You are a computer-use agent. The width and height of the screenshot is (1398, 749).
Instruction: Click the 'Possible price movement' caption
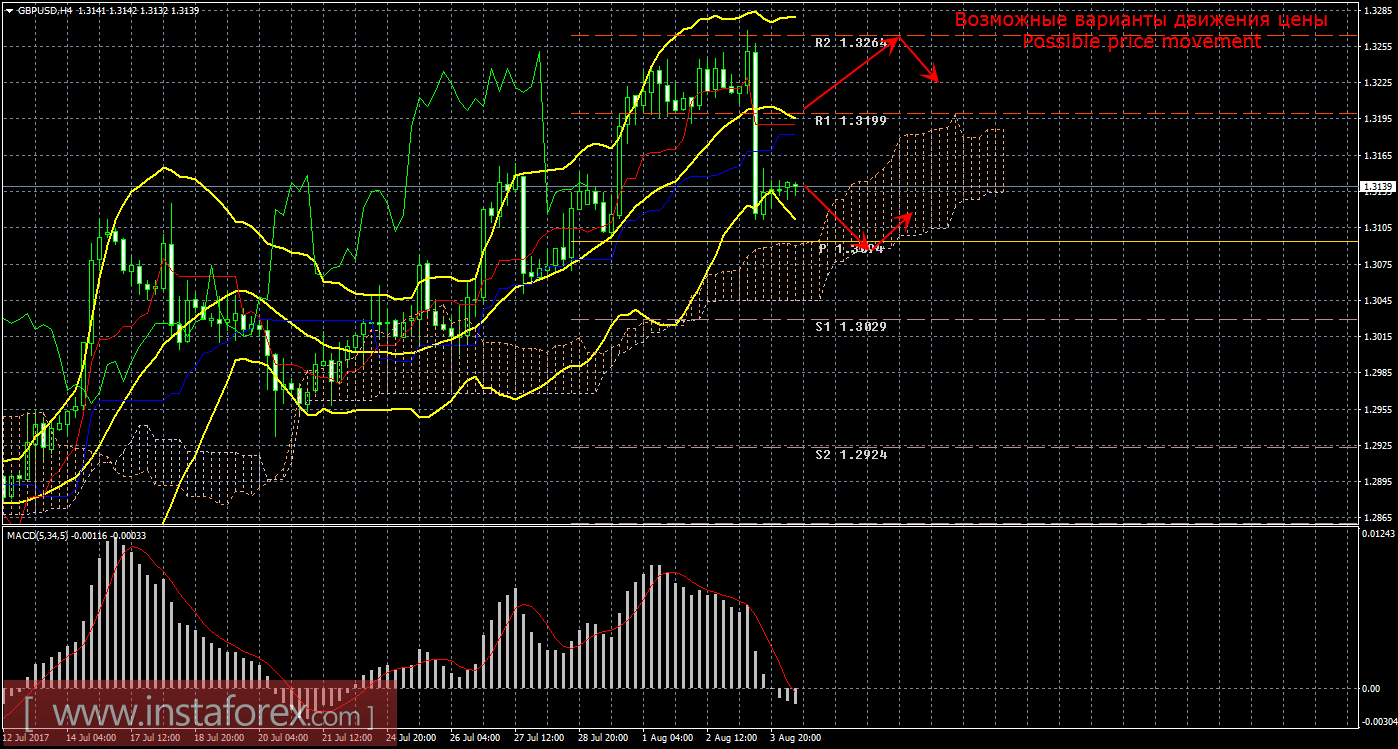coord(1141,42)
